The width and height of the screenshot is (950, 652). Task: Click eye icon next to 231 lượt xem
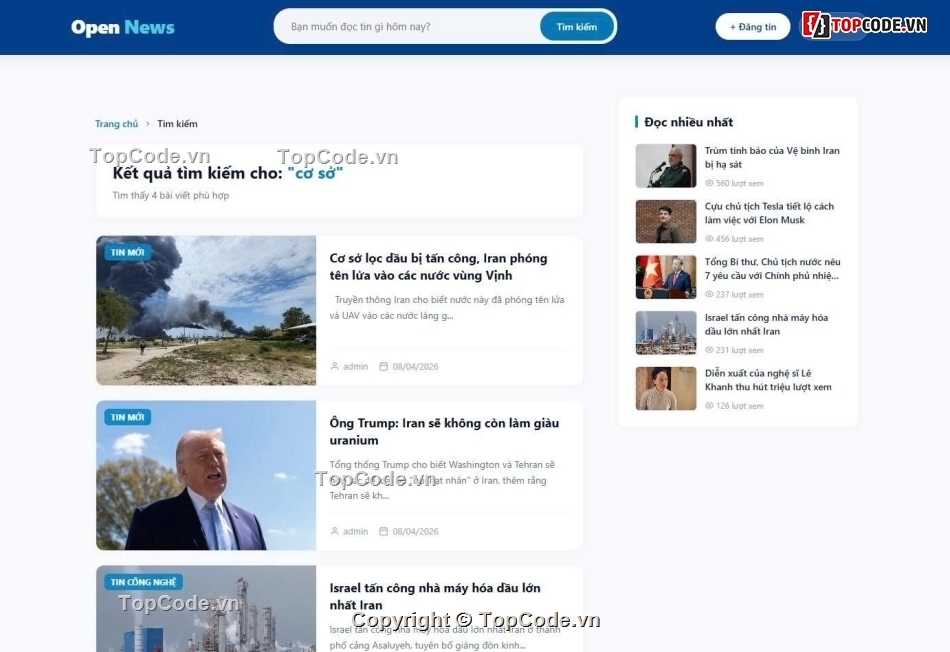coord(709,350)
